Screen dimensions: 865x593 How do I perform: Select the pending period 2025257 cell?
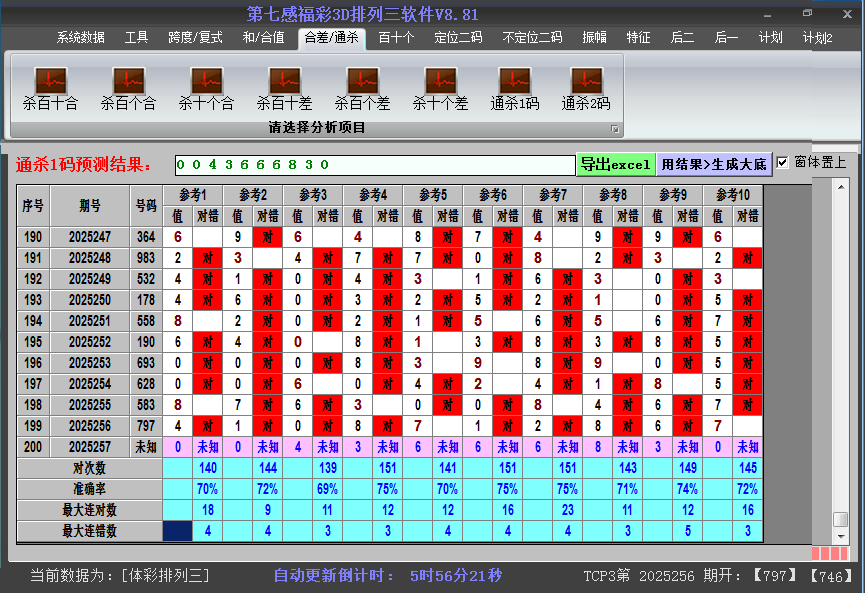pyautogui.click(x=90, y=447)
